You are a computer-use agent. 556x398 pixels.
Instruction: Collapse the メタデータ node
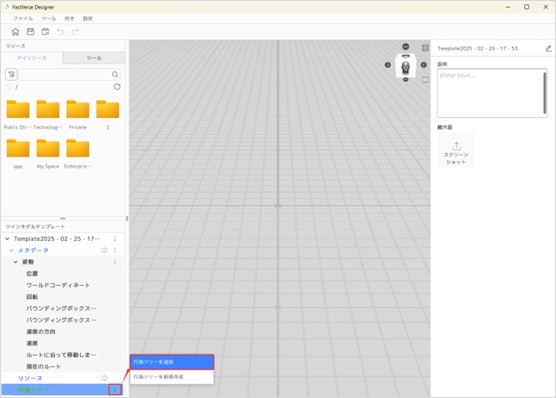tap(11, 250)
